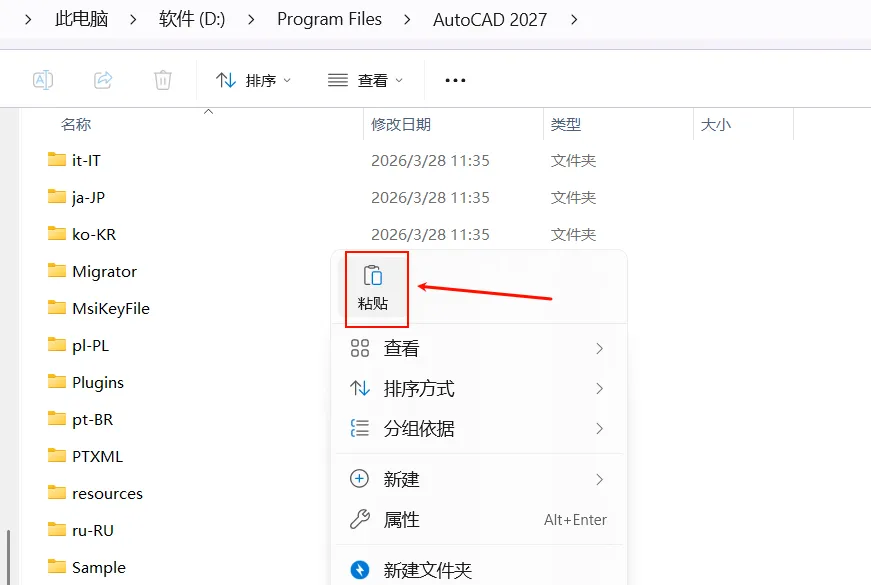Click 此电脑 in the address breadcrumb
Viewport: 871px width, 585px height.
pos(82,19)
